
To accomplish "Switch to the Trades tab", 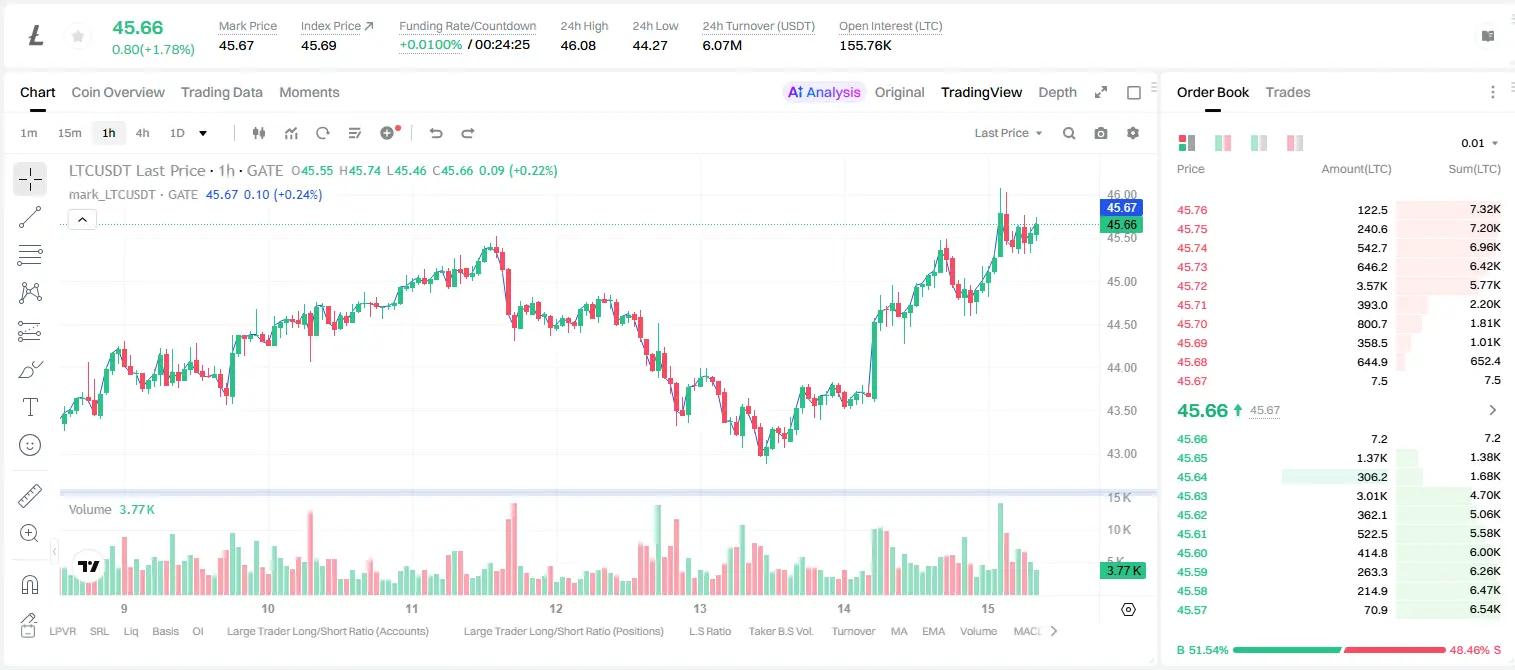I will (1287, 92).
